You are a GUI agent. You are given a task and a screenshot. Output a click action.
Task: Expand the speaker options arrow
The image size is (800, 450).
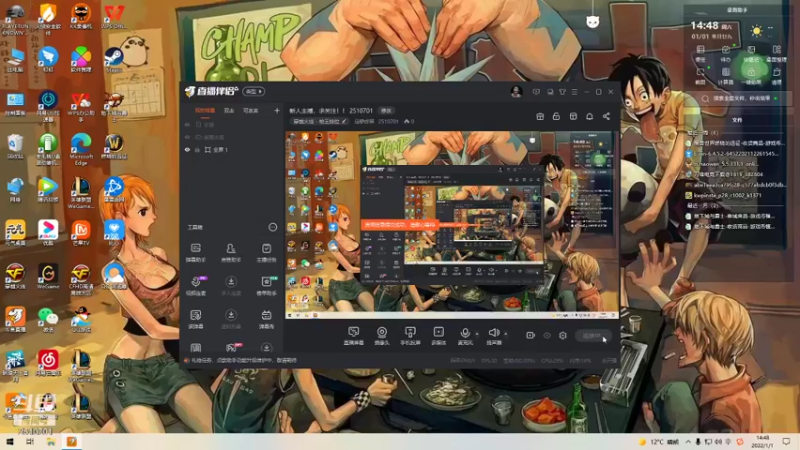point(506,334)
